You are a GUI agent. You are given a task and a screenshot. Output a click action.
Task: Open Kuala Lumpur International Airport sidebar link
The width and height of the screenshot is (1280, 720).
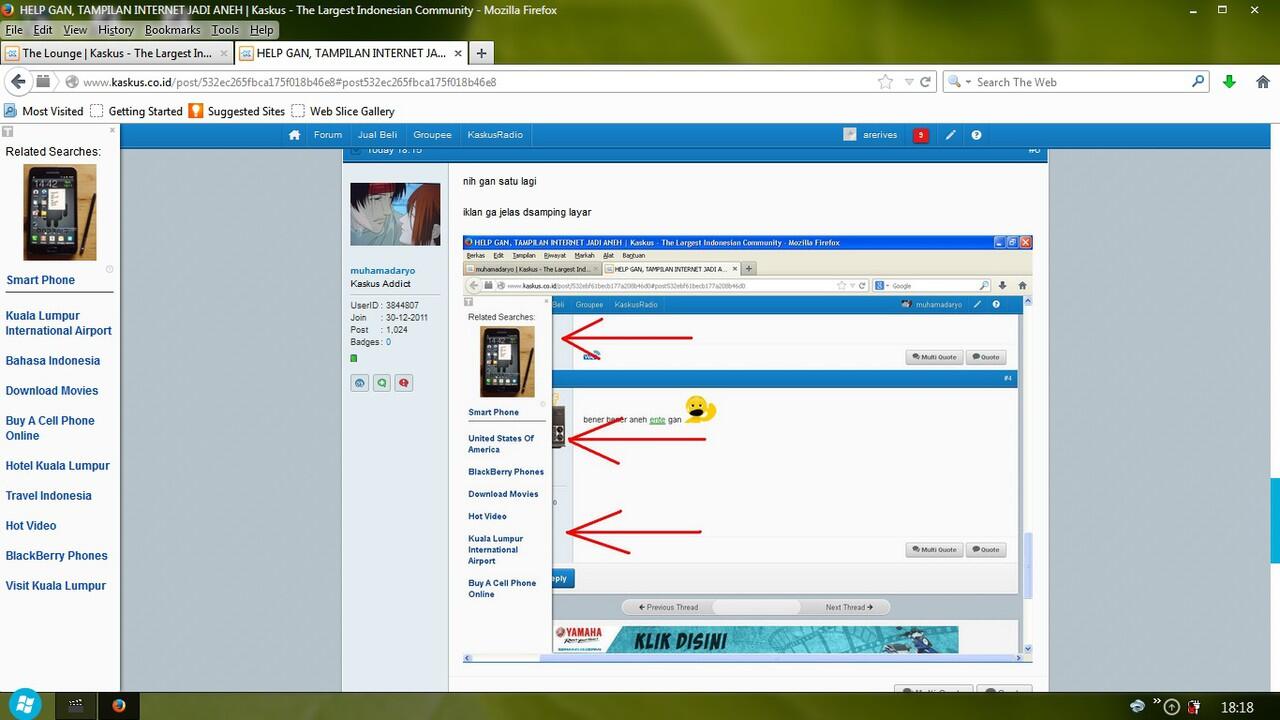click(x=59, y=323)
